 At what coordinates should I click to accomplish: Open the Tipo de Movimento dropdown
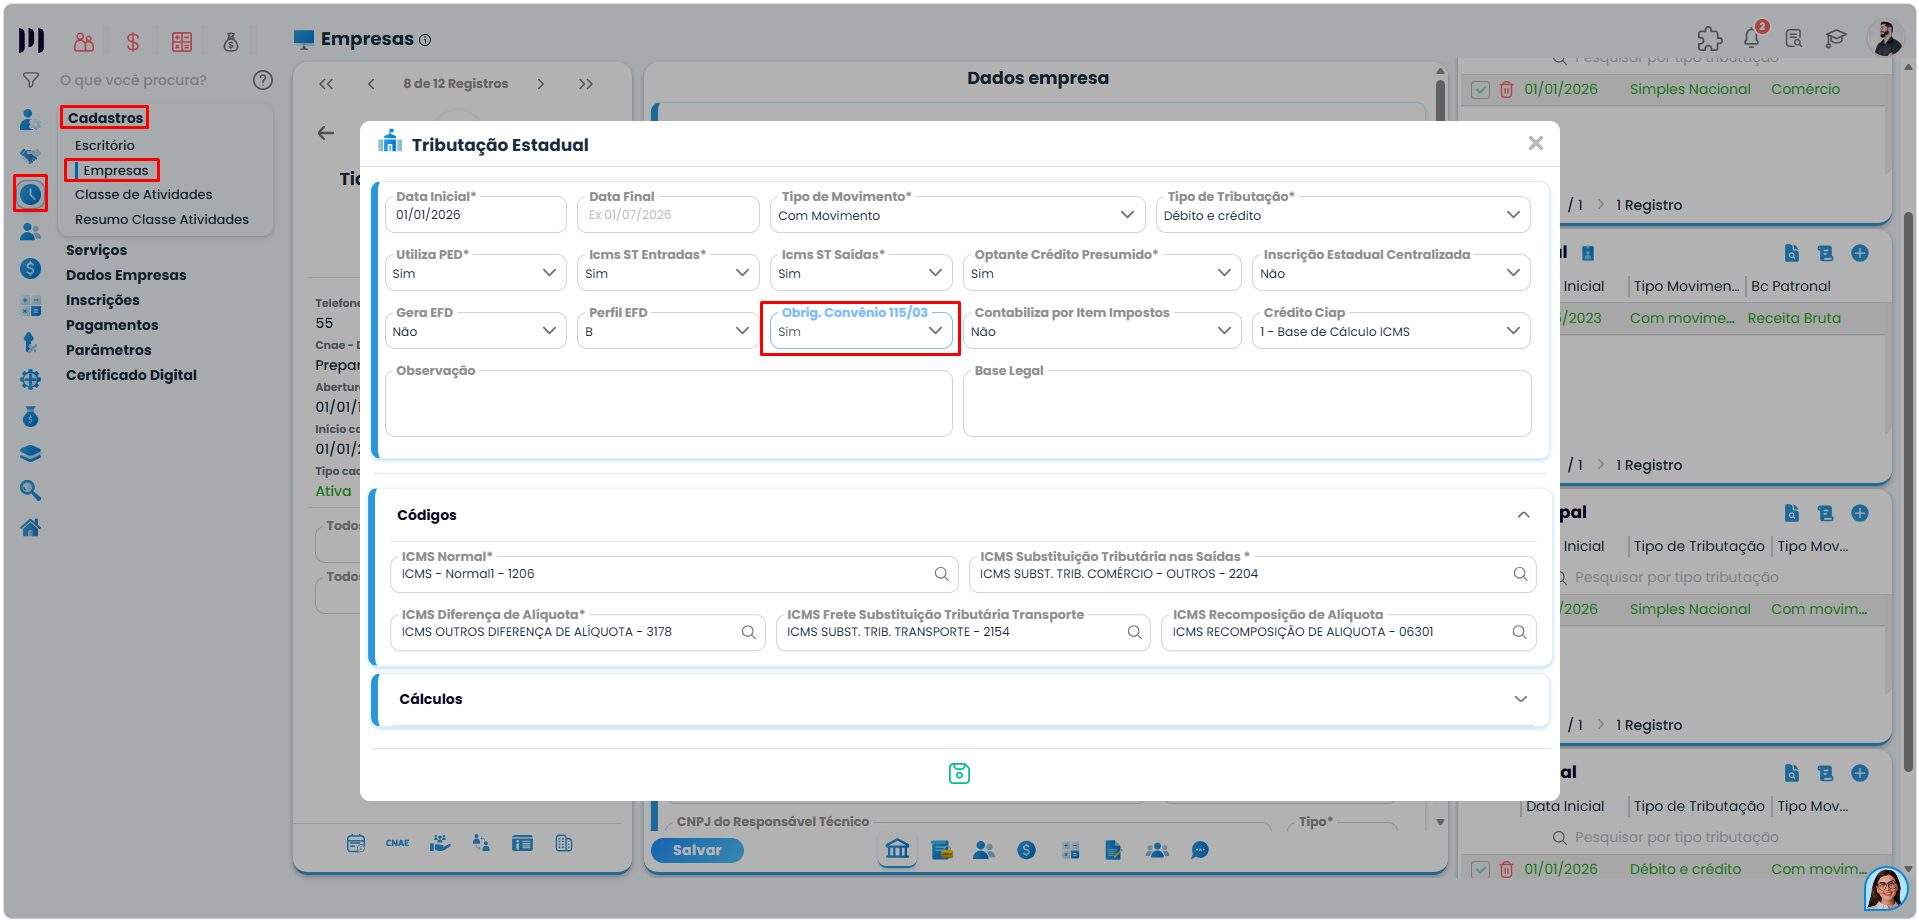[x=958, y=215]
